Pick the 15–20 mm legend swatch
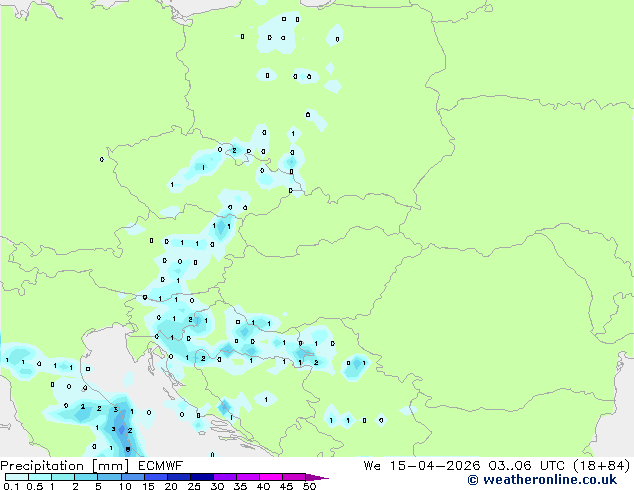This screenshot has width=634, height=490. [155, 477]
